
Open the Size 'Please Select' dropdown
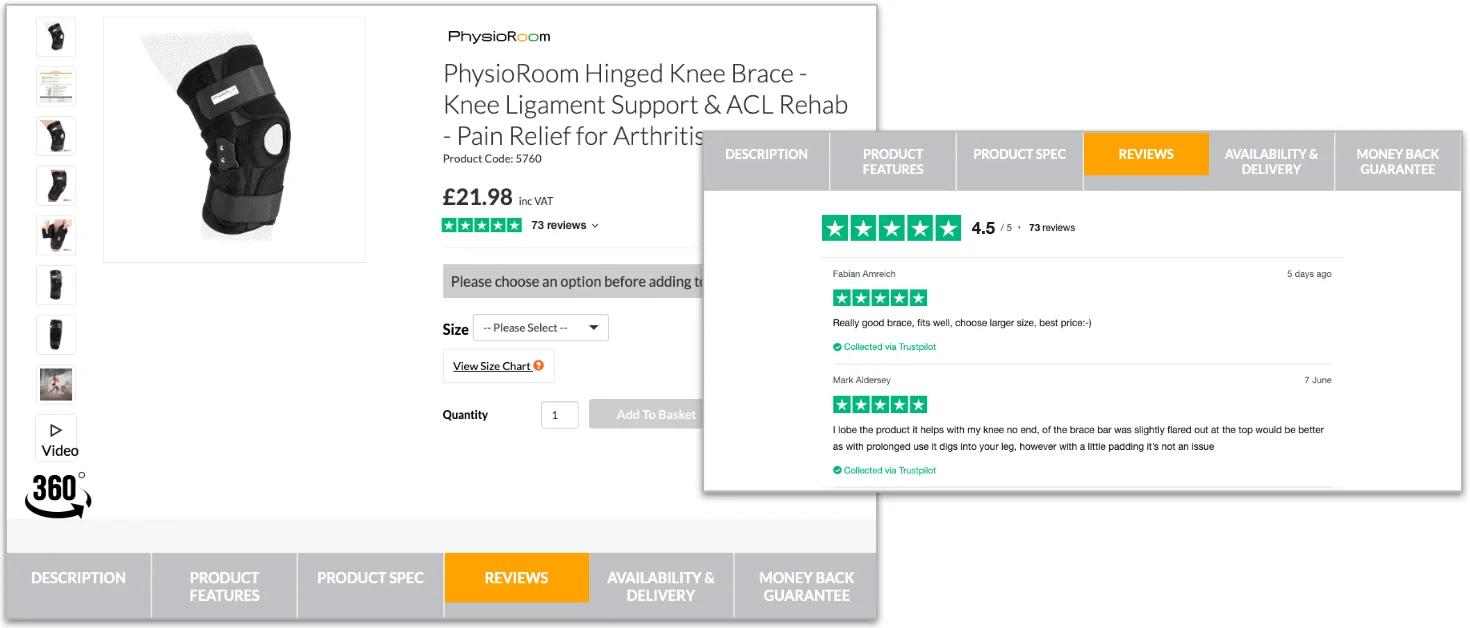pyautogui.click(x=540, y=328)
